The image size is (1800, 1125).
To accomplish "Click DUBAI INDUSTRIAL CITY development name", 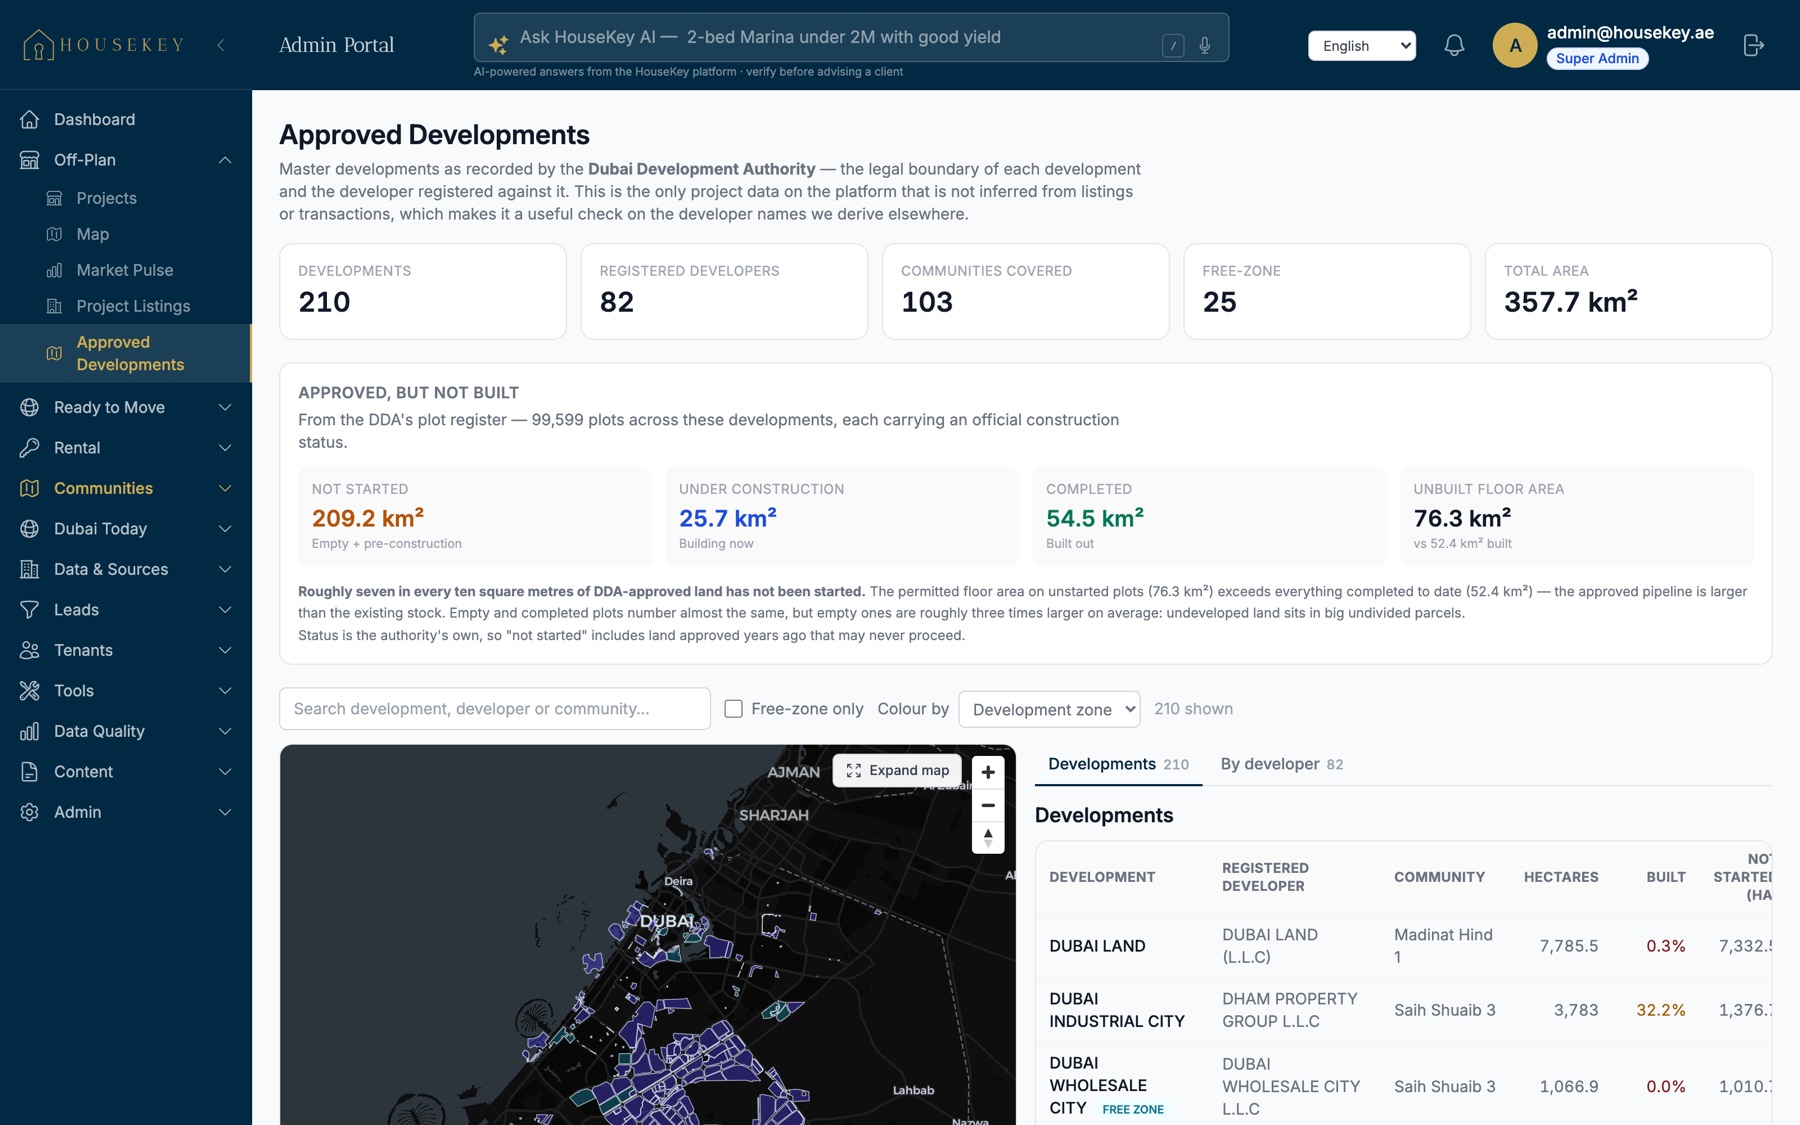I will point(1117,1010).
